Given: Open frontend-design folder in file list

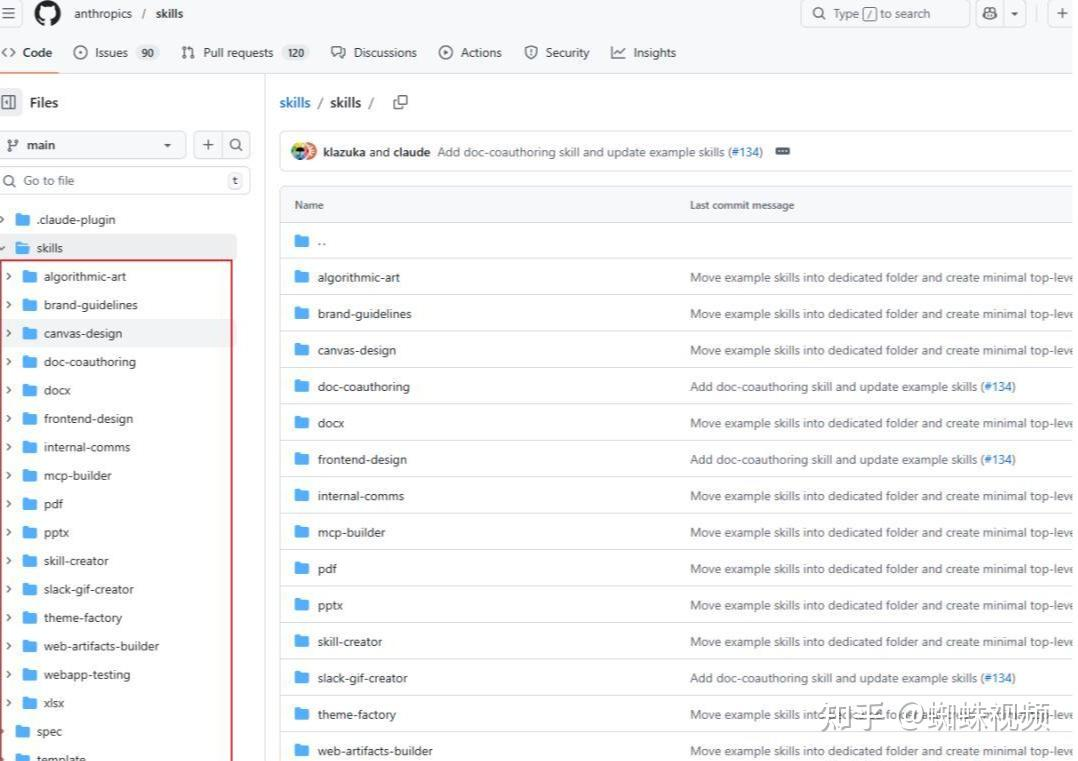Looking at the screenshot, I should coord(362,459).
